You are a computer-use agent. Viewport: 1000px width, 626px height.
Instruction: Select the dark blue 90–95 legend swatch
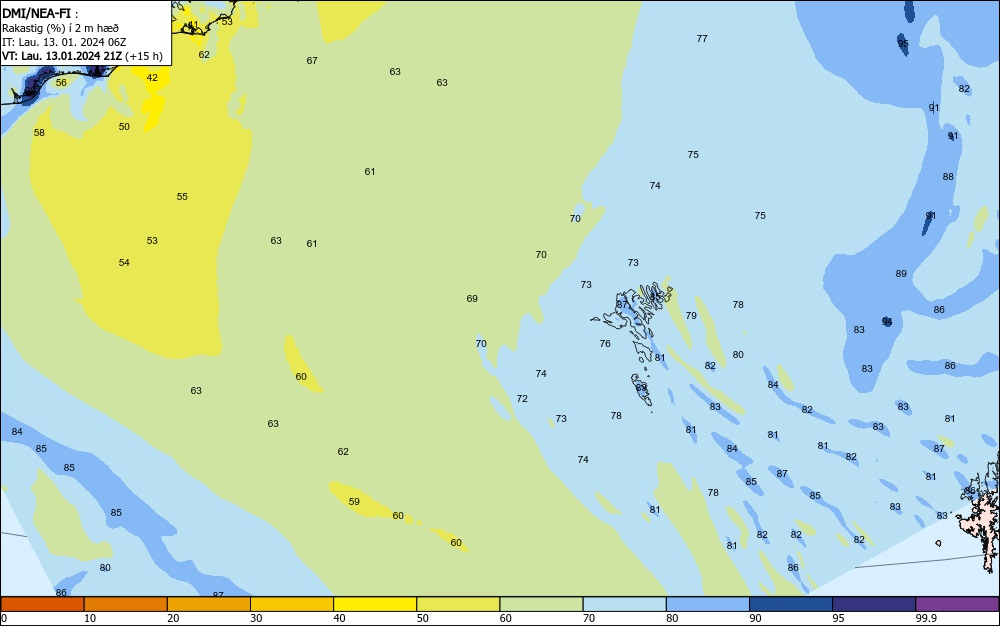click(x=791, y=604)
